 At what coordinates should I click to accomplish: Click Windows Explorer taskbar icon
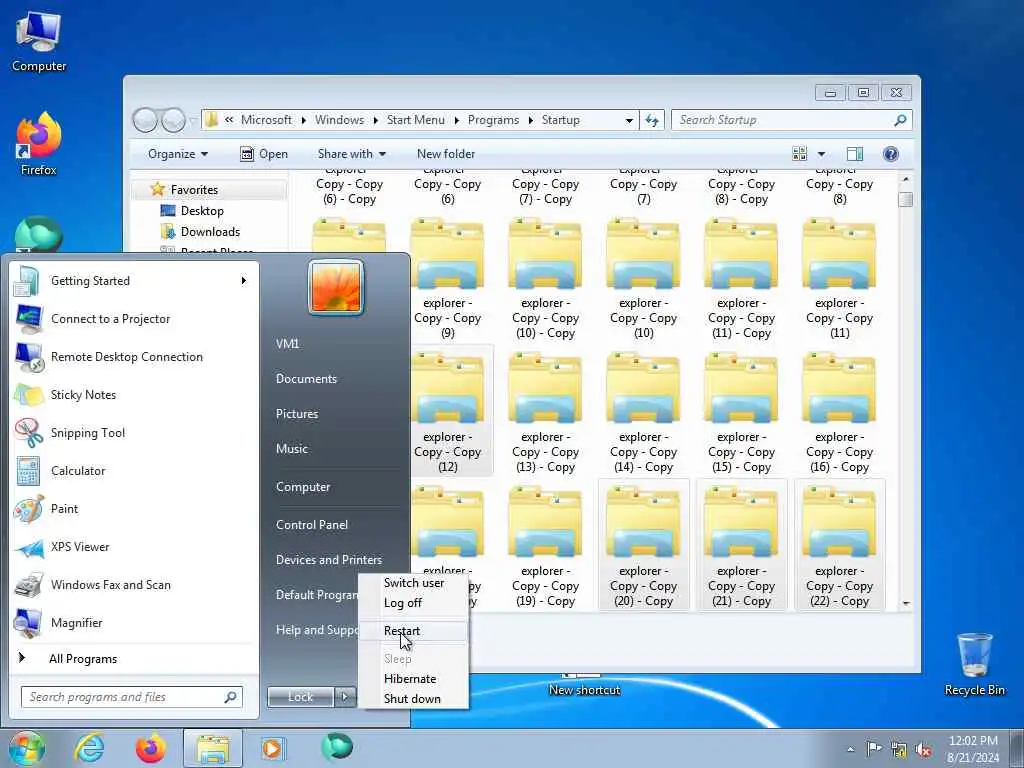(x=213, y=748)
